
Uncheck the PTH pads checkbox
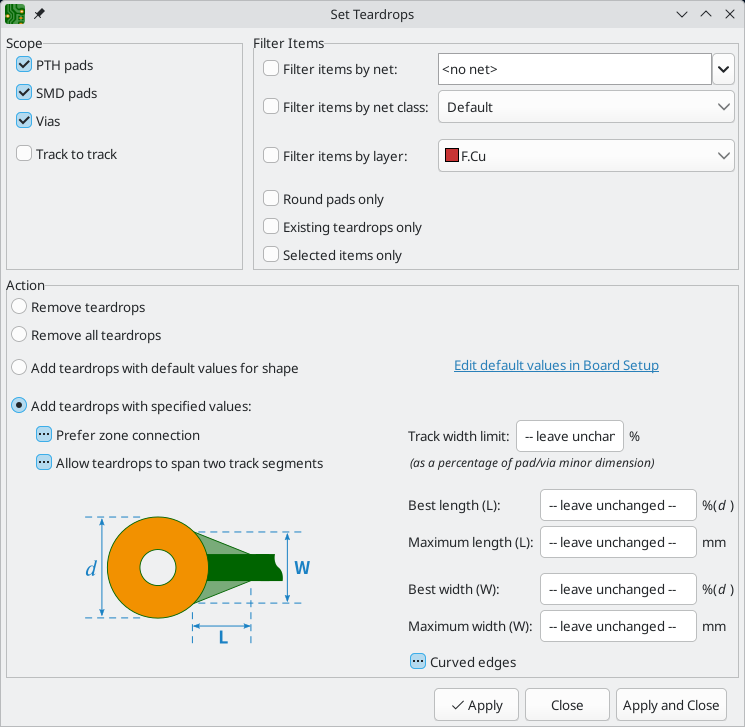pos(24,65)
